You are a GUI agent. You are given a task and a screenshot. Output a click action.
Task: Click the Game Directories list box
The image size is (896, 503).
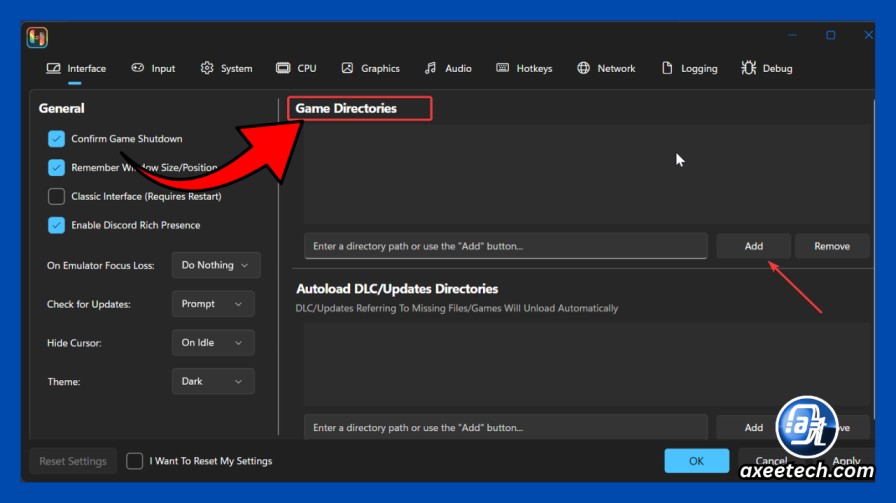pos(587,175)
